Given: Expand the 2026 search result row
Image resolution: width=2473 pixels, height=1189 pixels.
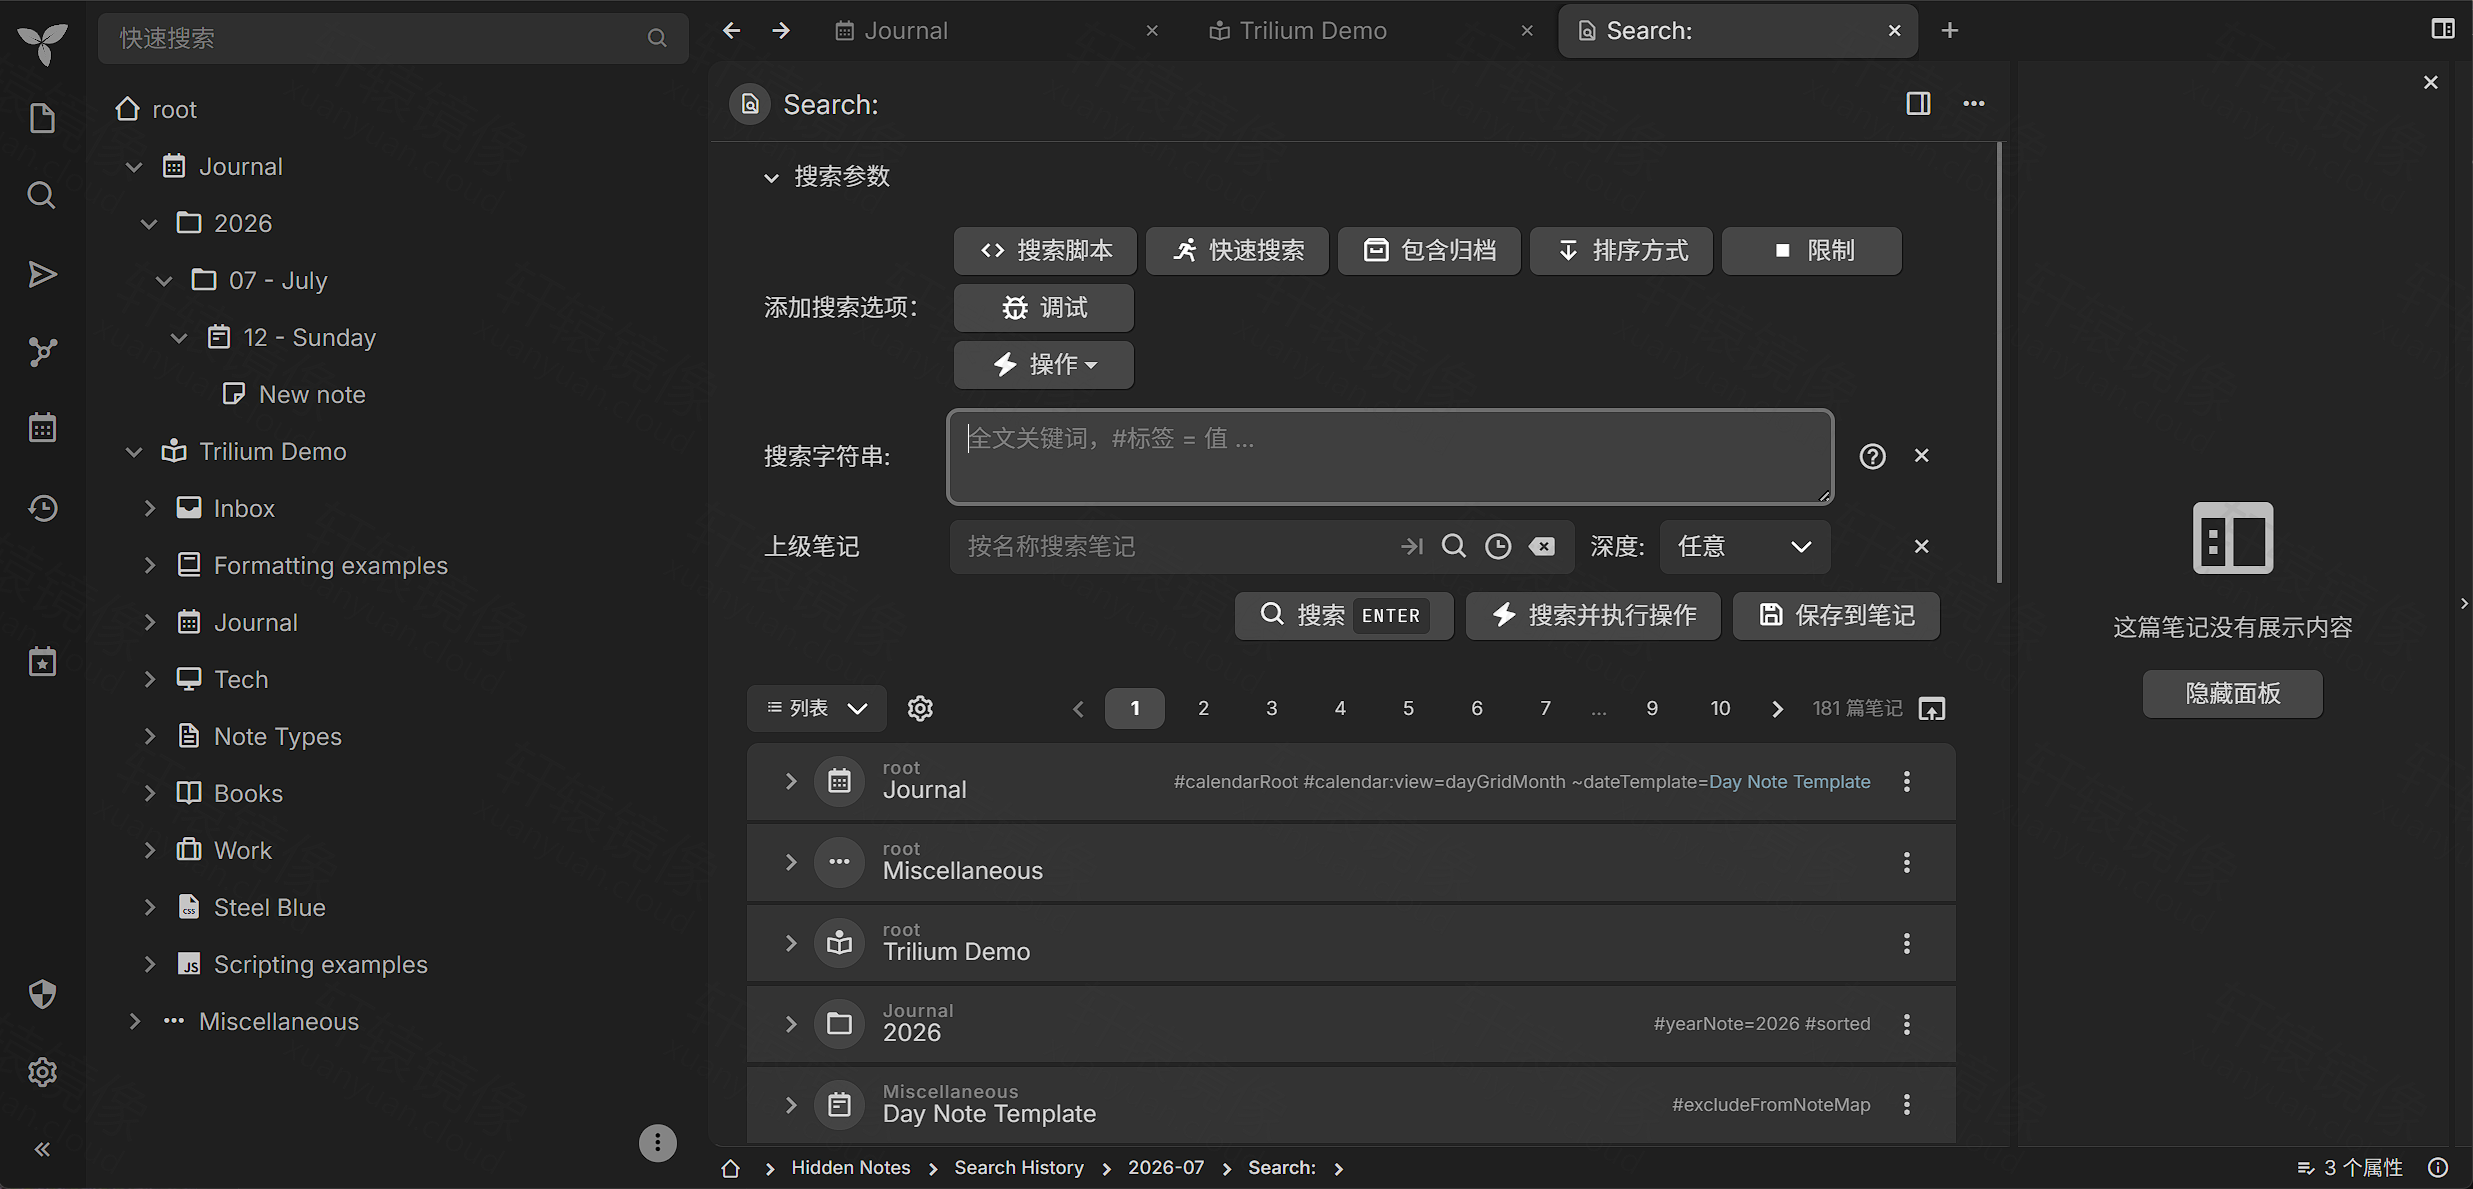Looking at the screenshot, I should tap(790, 1024).
